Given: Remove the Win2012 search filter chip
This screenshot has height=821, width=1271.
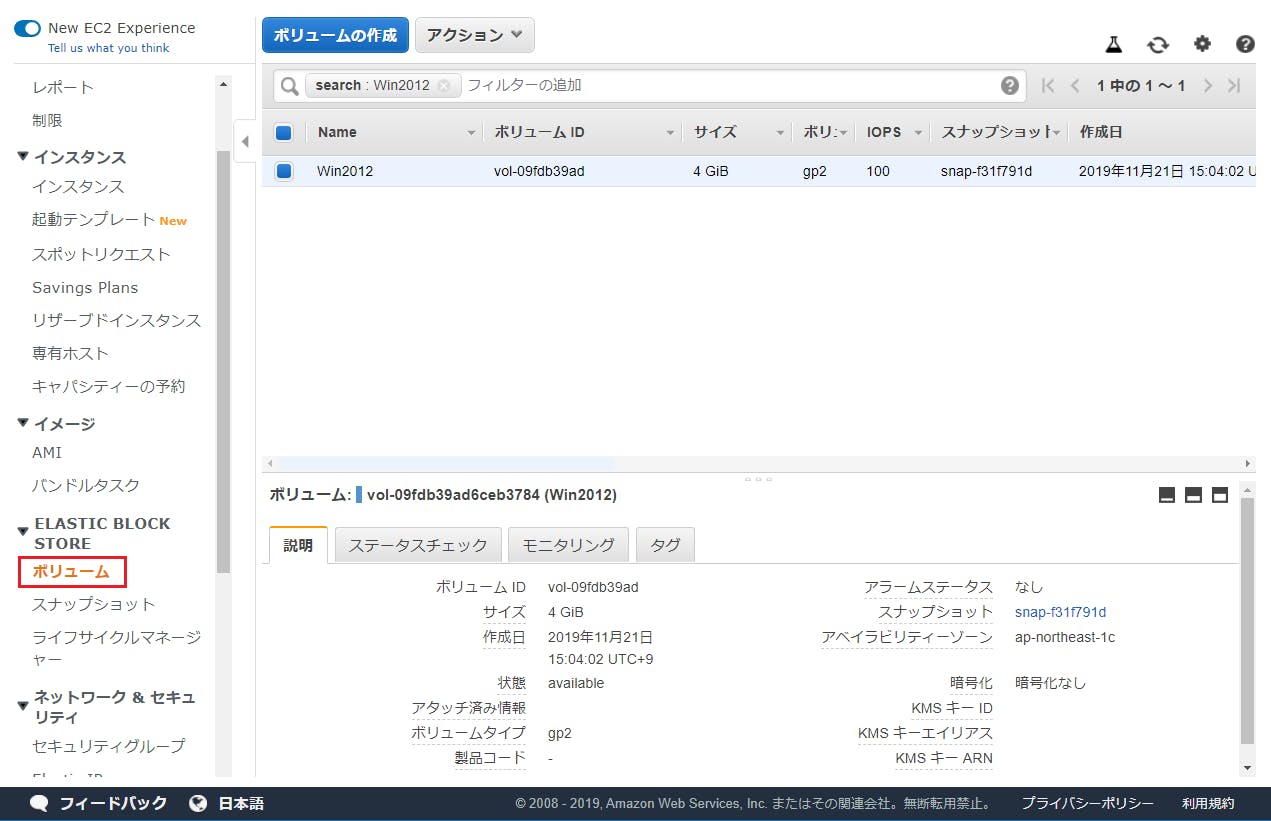Looking at the screenshot, I should click(444, 86).
